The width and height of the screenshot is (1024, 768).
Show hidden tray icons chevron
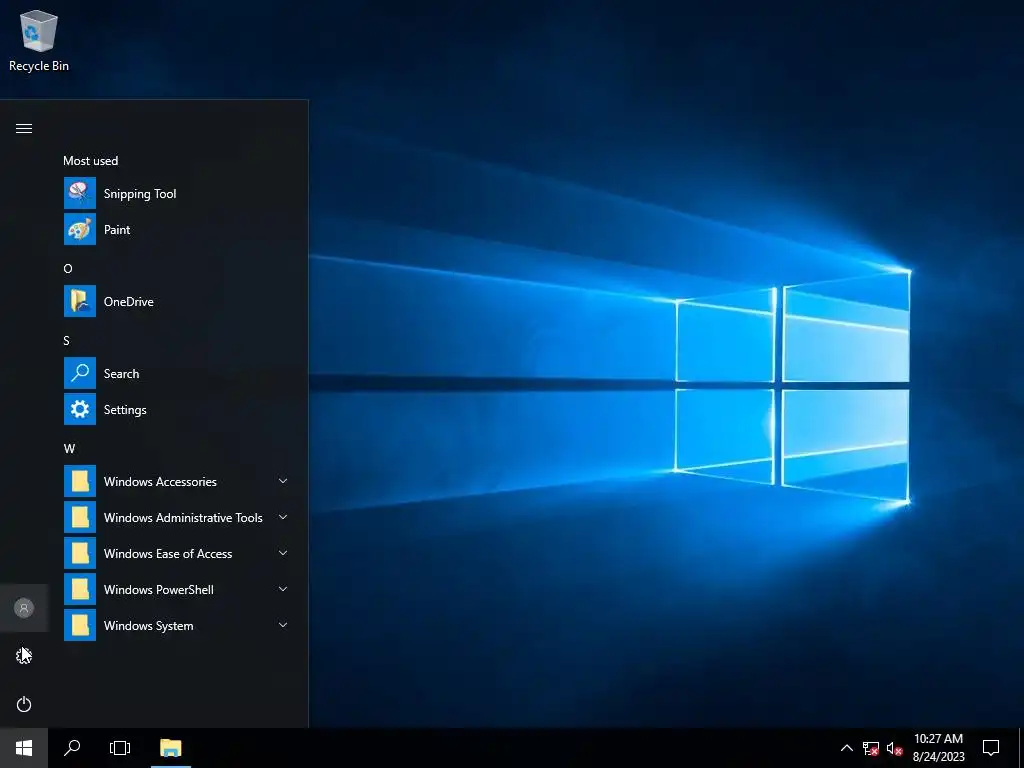pyautogui.click(x=846, y=748)
